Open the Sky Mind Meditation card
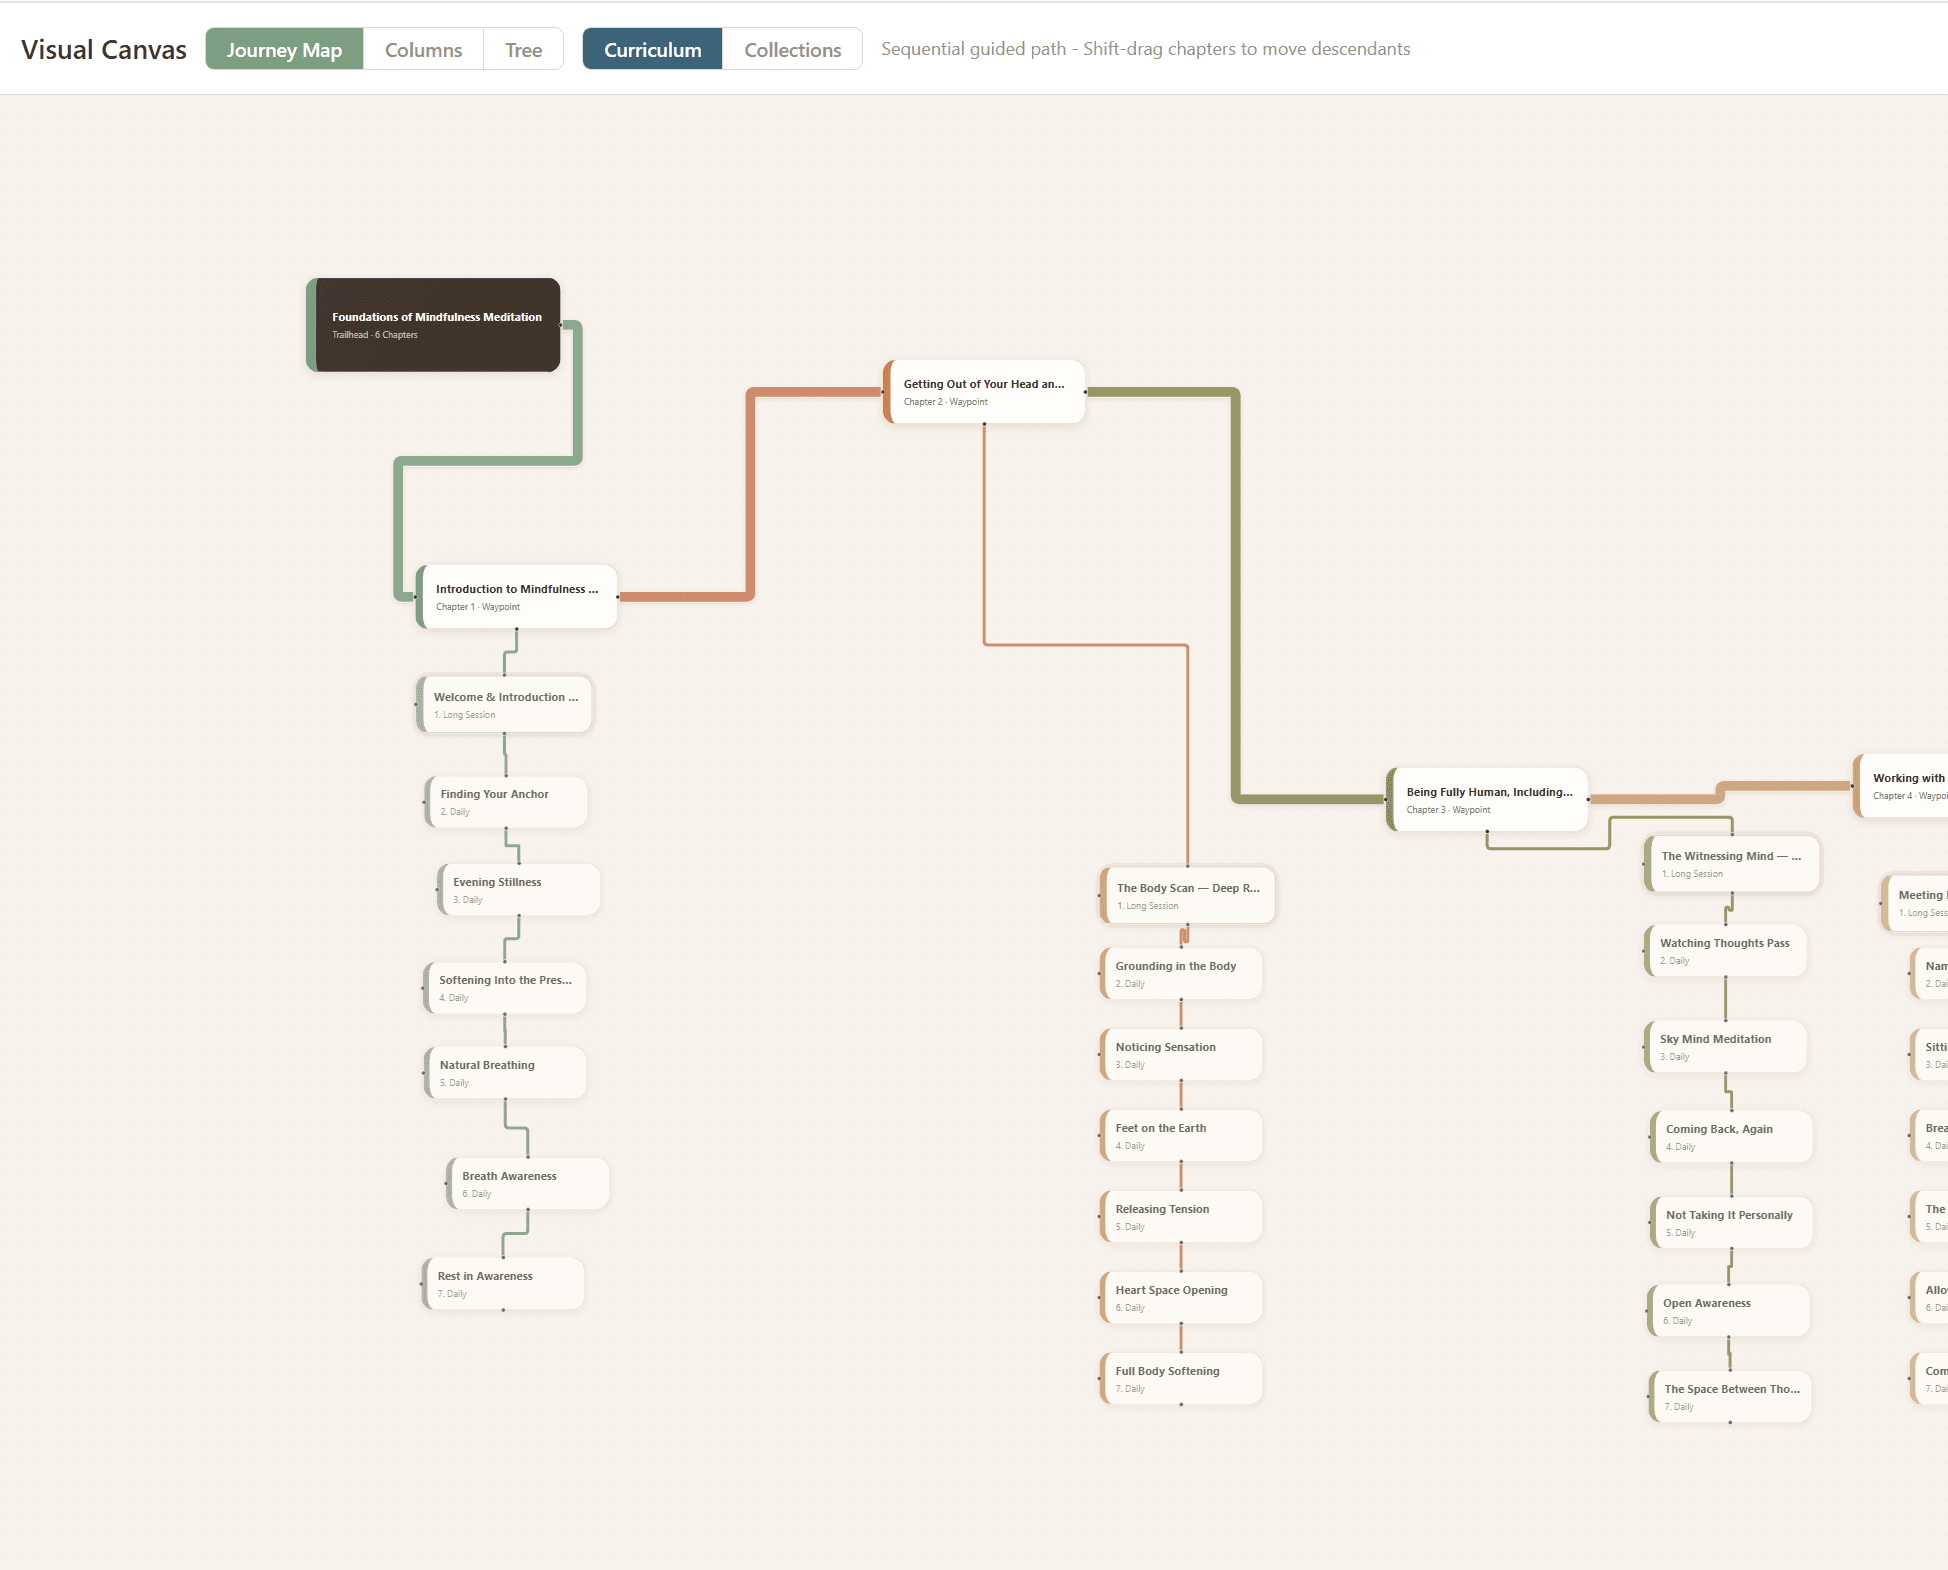The width and height of the screenshot is (1948, 1570). click(x=1726, y=1047)
